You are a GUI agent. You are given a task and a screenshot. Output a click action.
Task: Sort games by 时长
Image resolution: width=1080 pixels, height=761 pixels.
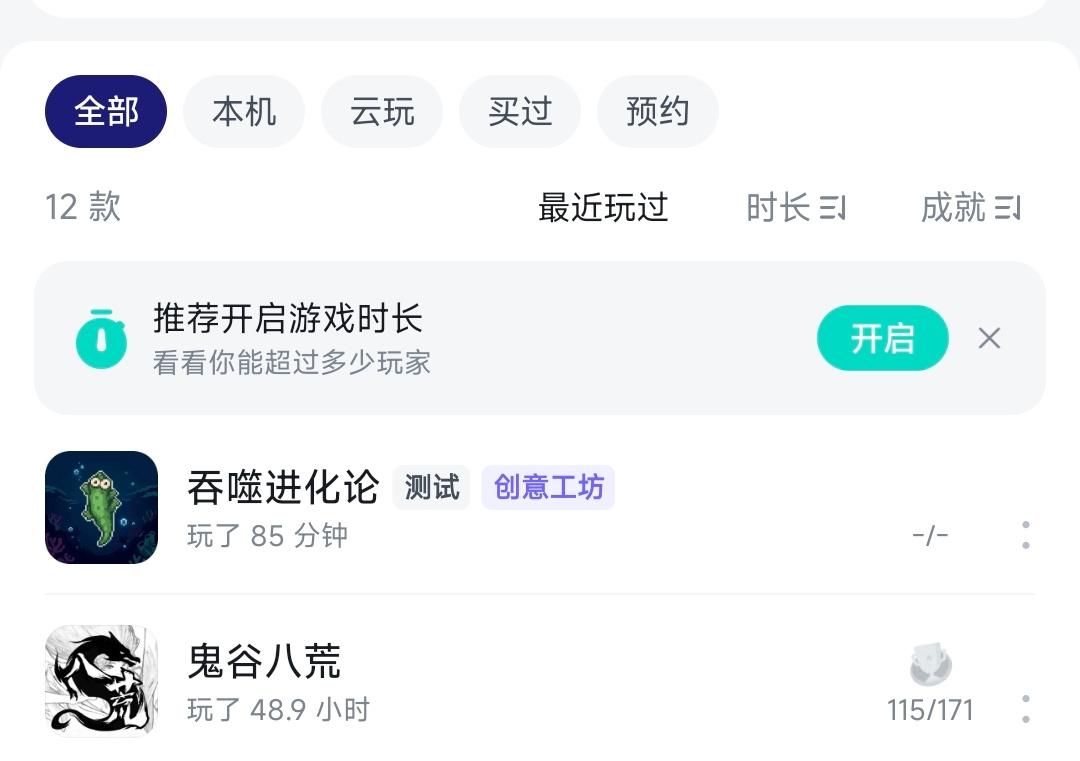click(796, 207)
